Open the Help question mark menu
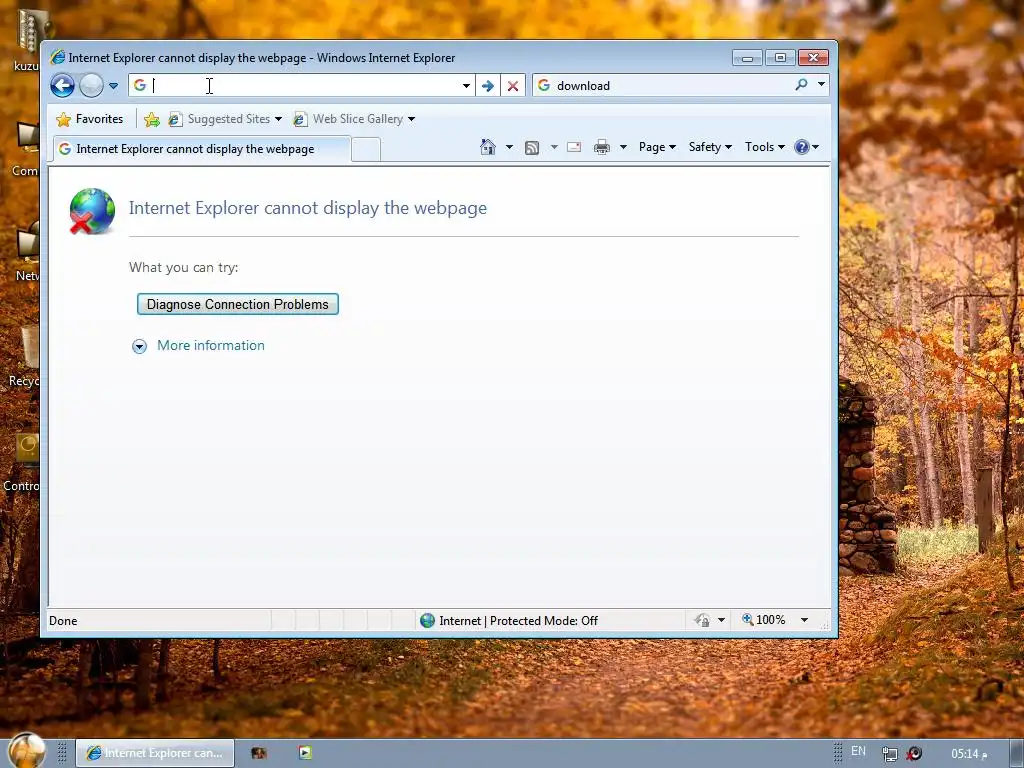This screenshot has width=1024, height=768. tap(807, 147)
